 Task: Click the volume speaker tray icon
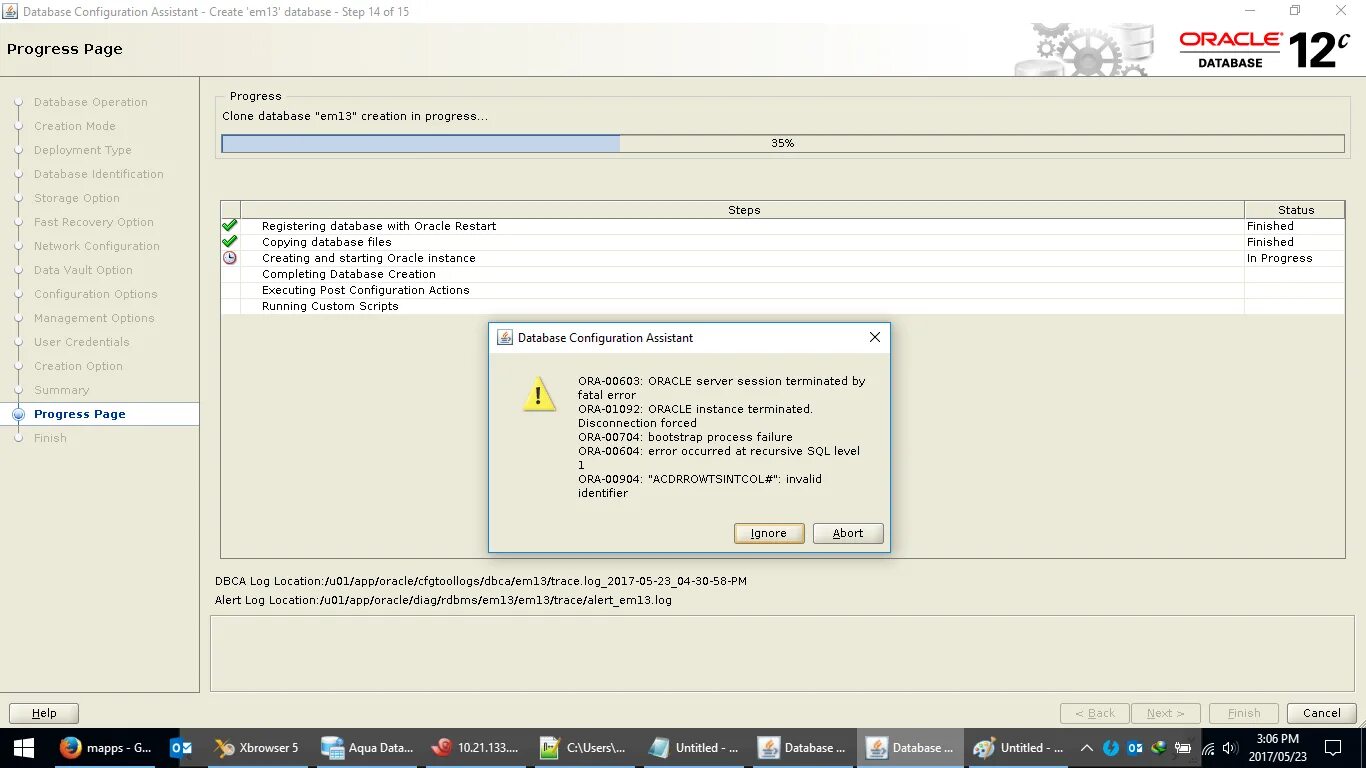pyautogui.click(x=1230, y=748)
